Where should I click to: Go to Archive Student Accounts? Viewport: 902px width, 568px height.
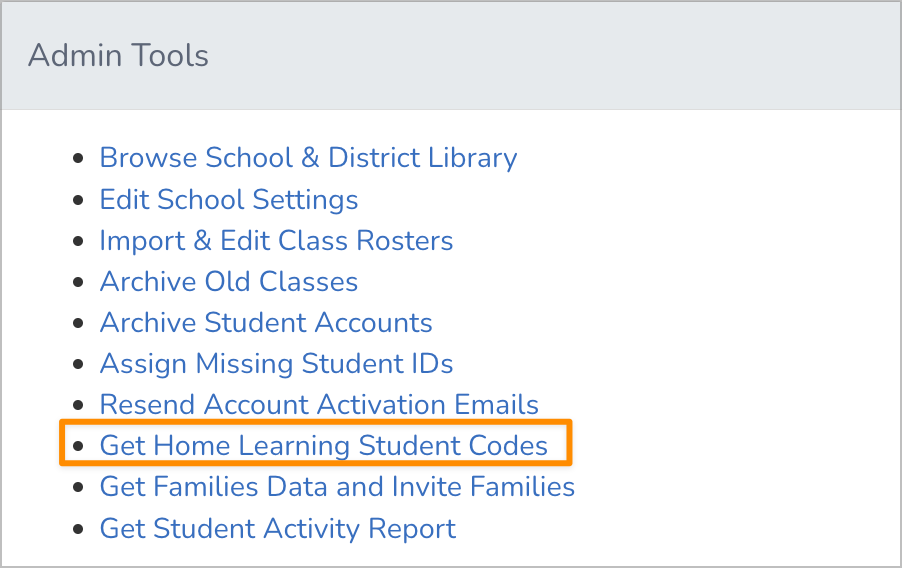(266, 323)
